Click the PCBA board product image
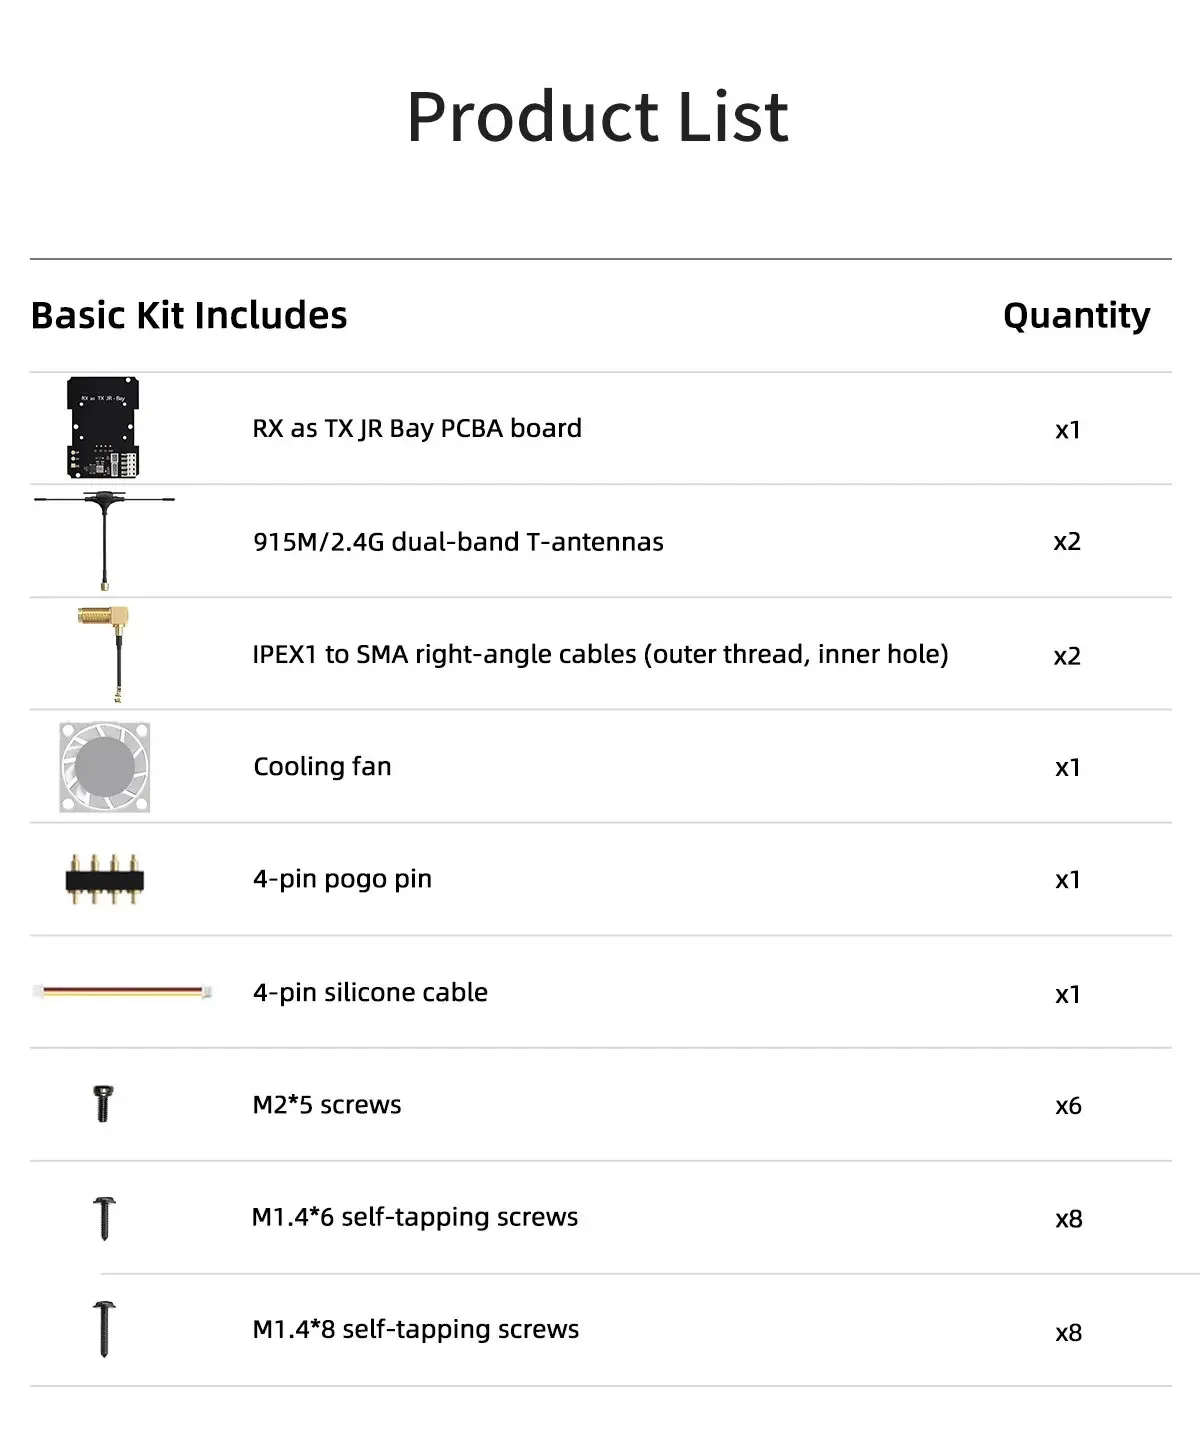 [103, 428]
